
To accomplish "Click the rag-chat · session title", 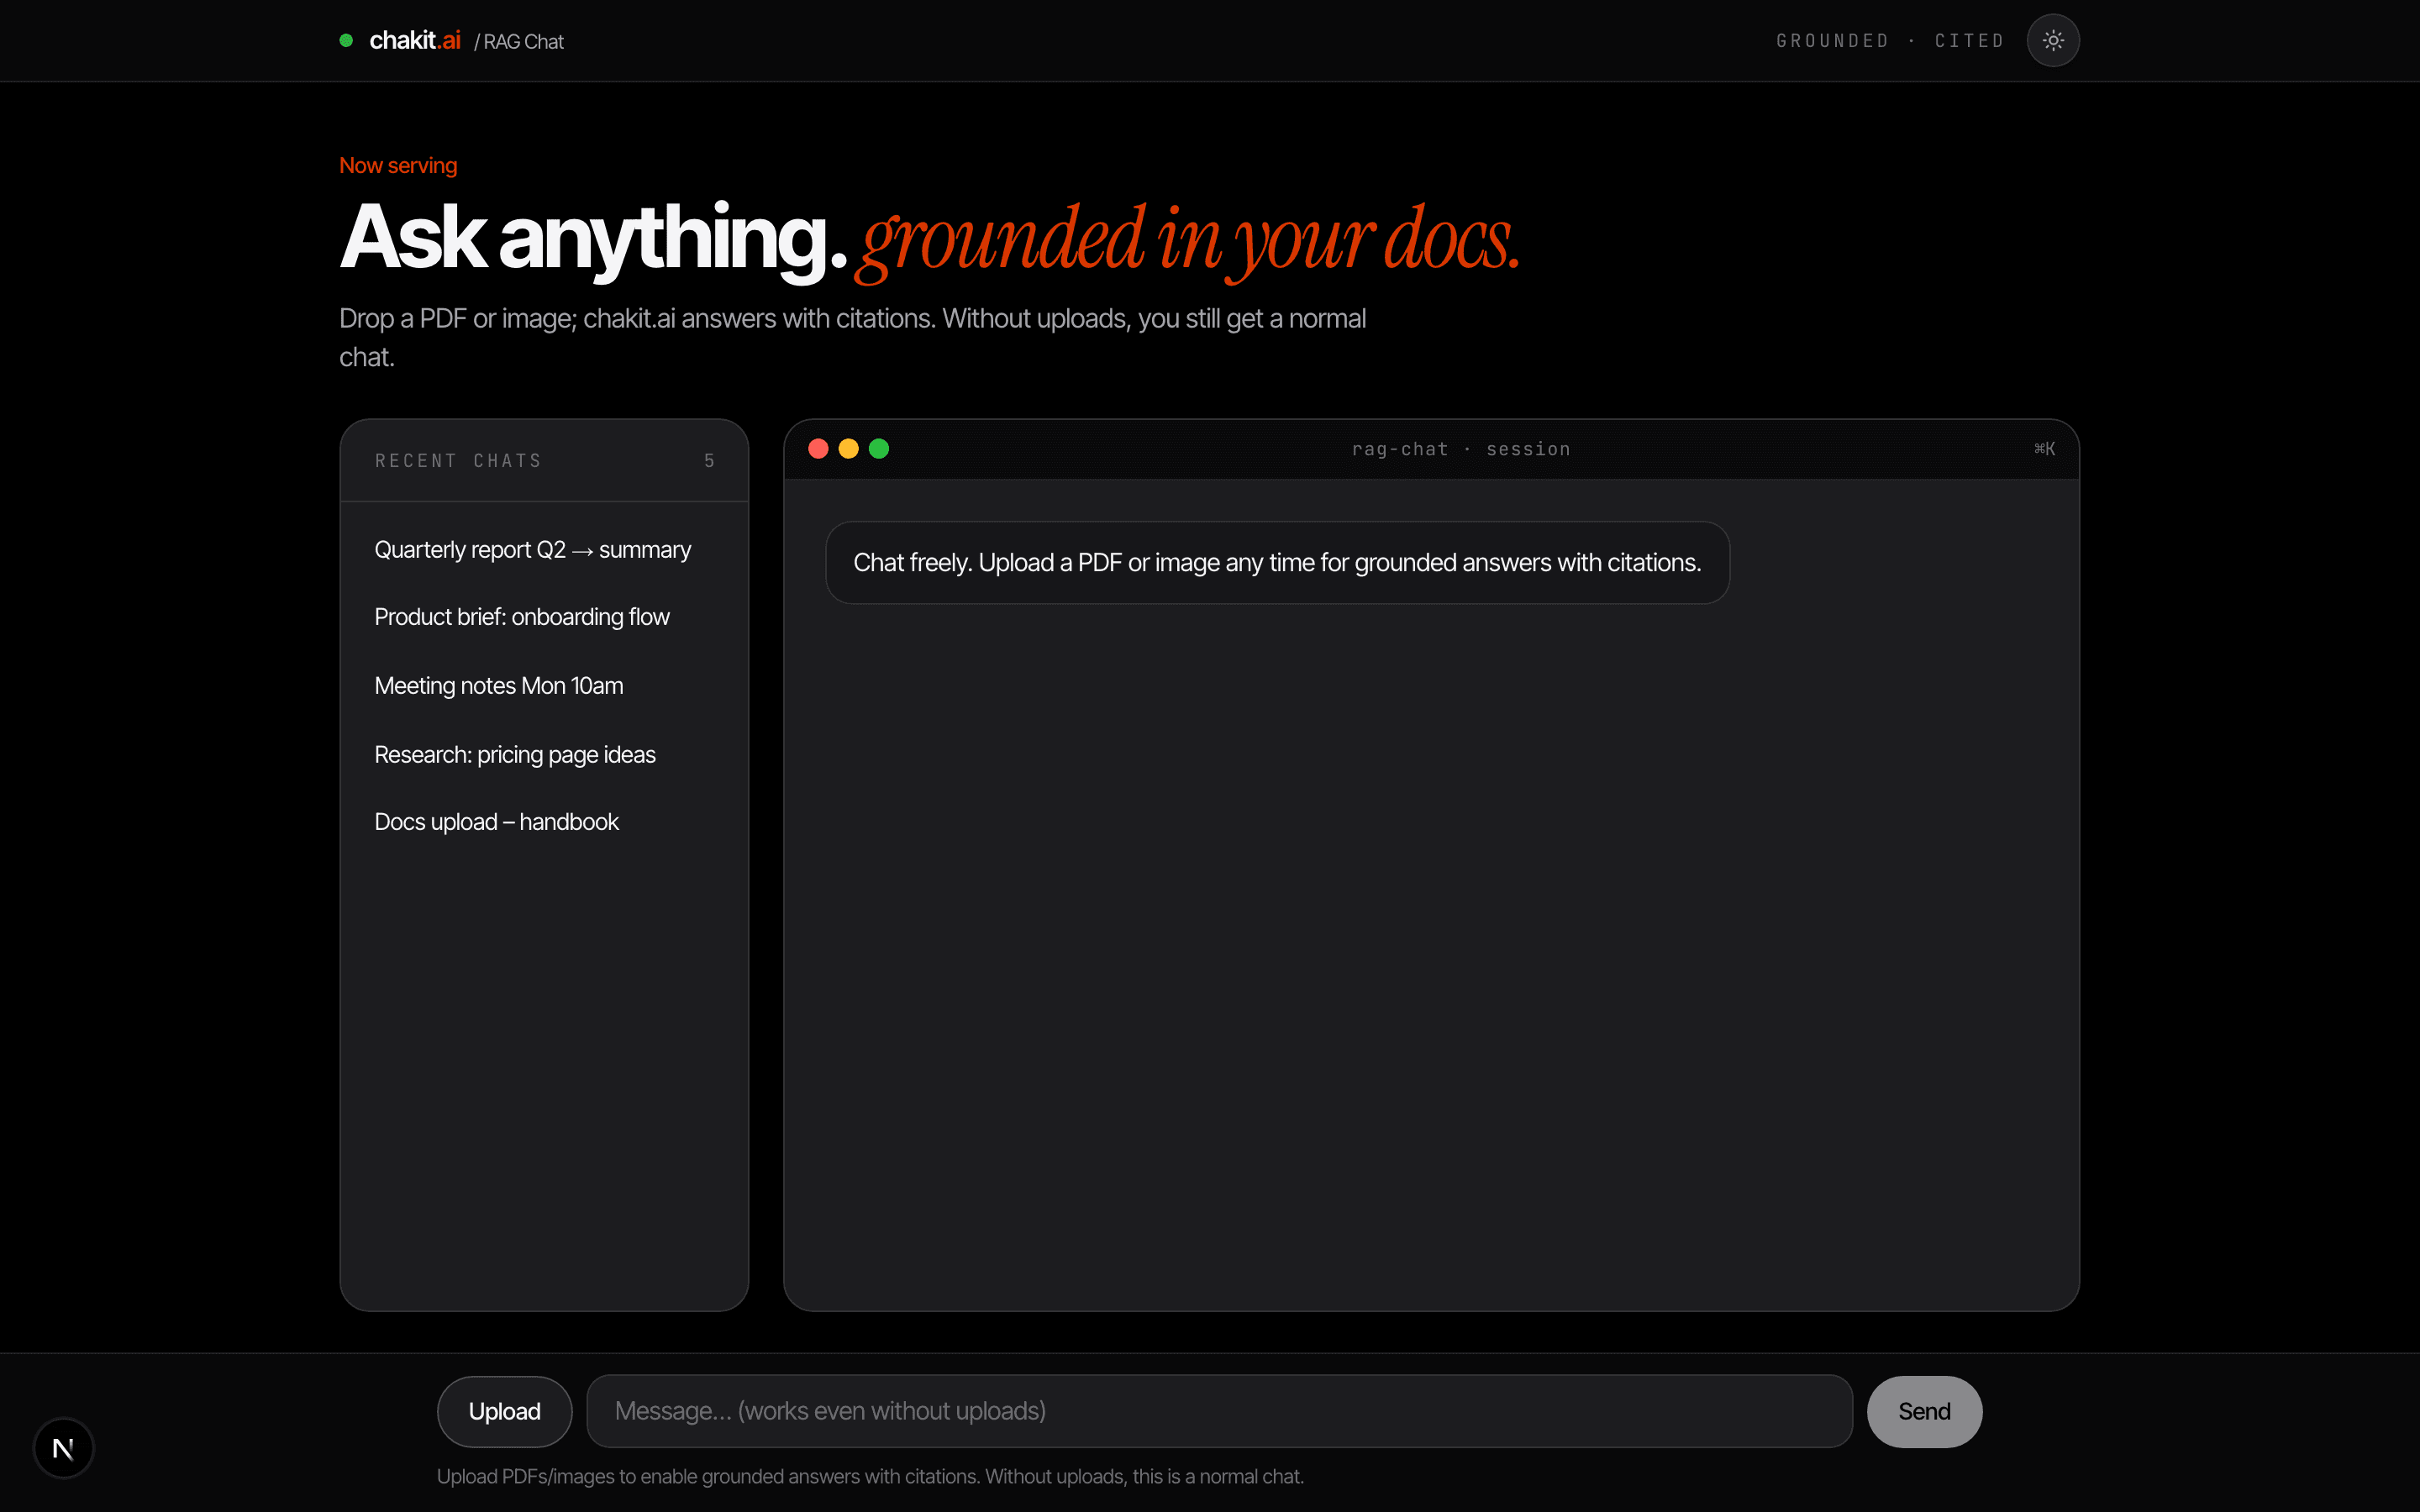I will coord(1461,449).
